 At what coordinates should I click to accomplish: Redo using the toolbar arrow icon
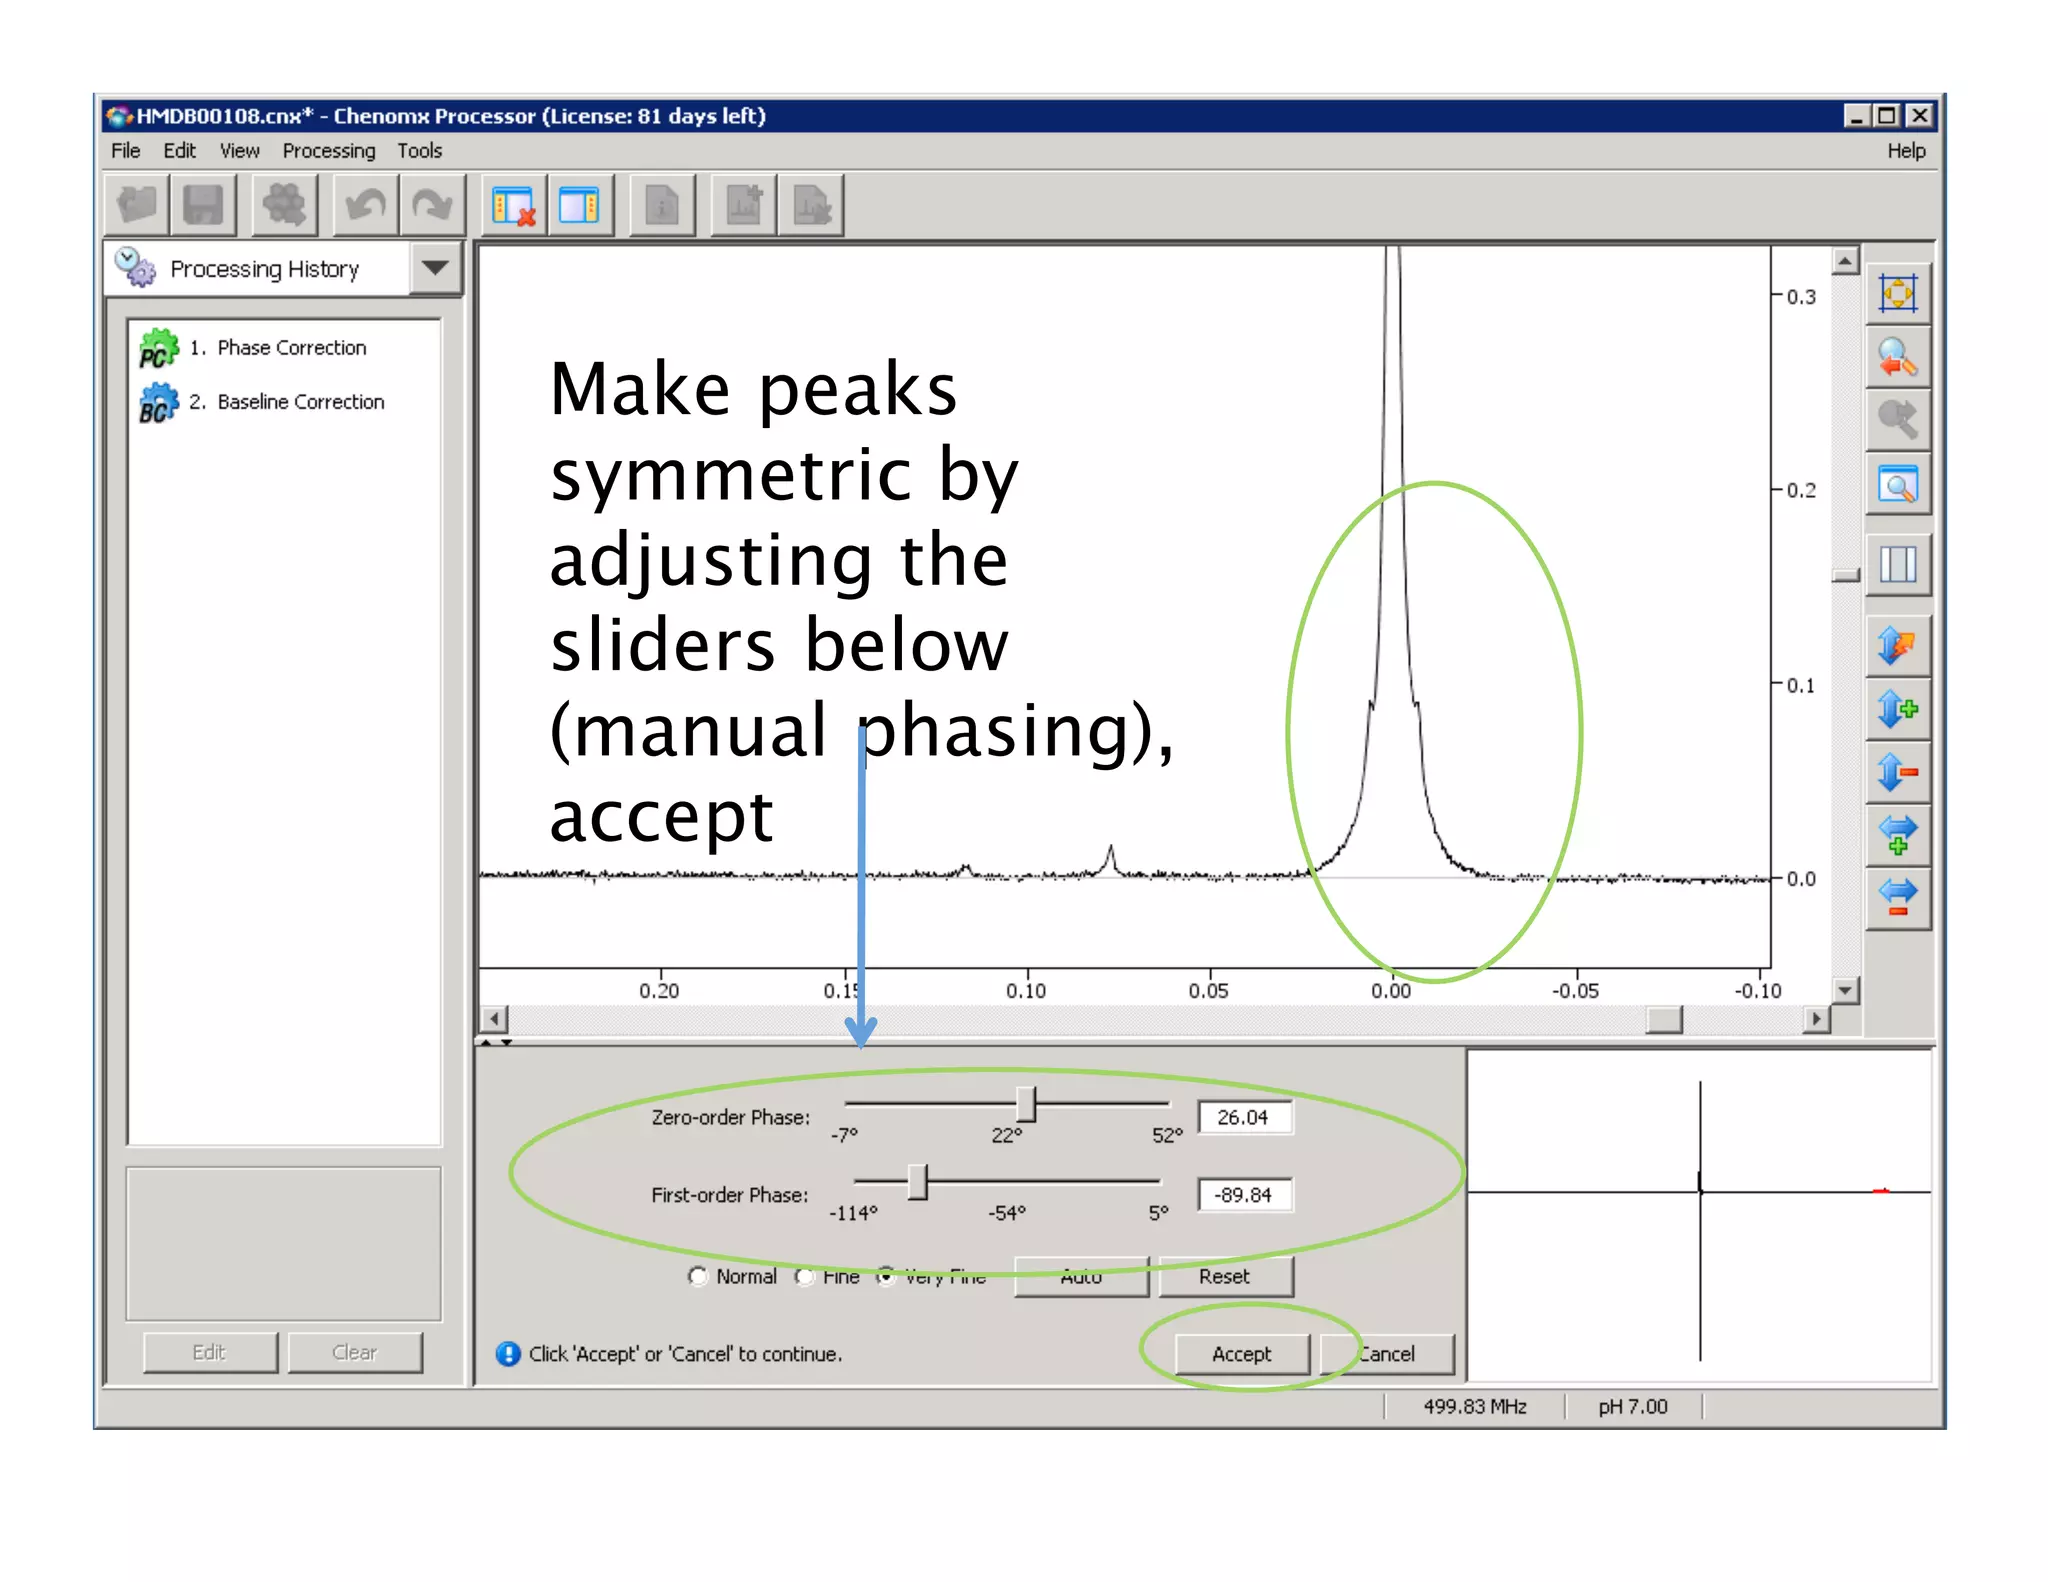tap(432, 206)
